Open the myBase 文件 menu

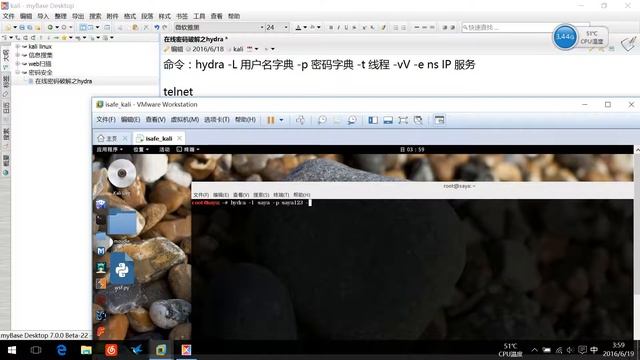point(9,16)
